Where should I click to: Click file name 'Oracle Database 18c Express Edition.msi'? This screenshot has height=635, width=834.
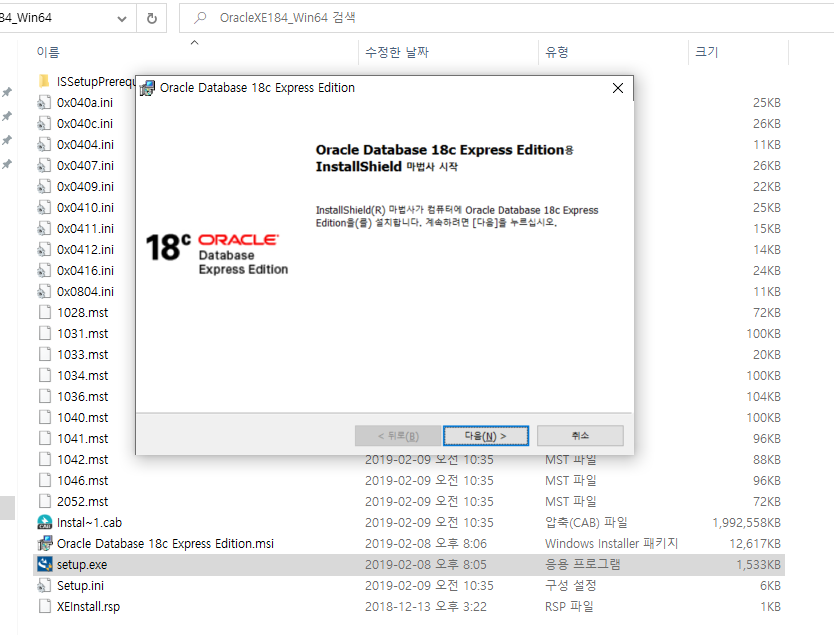coord(165,544)
